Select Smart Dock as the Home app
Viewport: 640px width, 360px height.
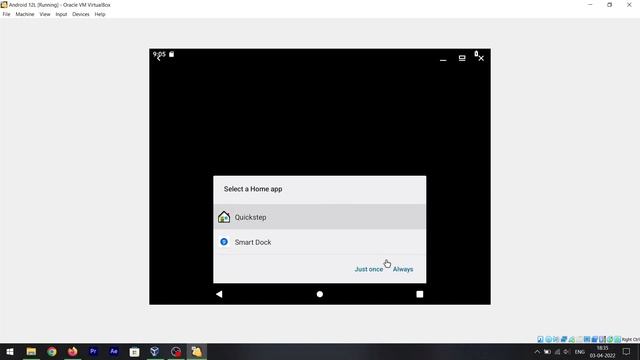coord(320,242)
